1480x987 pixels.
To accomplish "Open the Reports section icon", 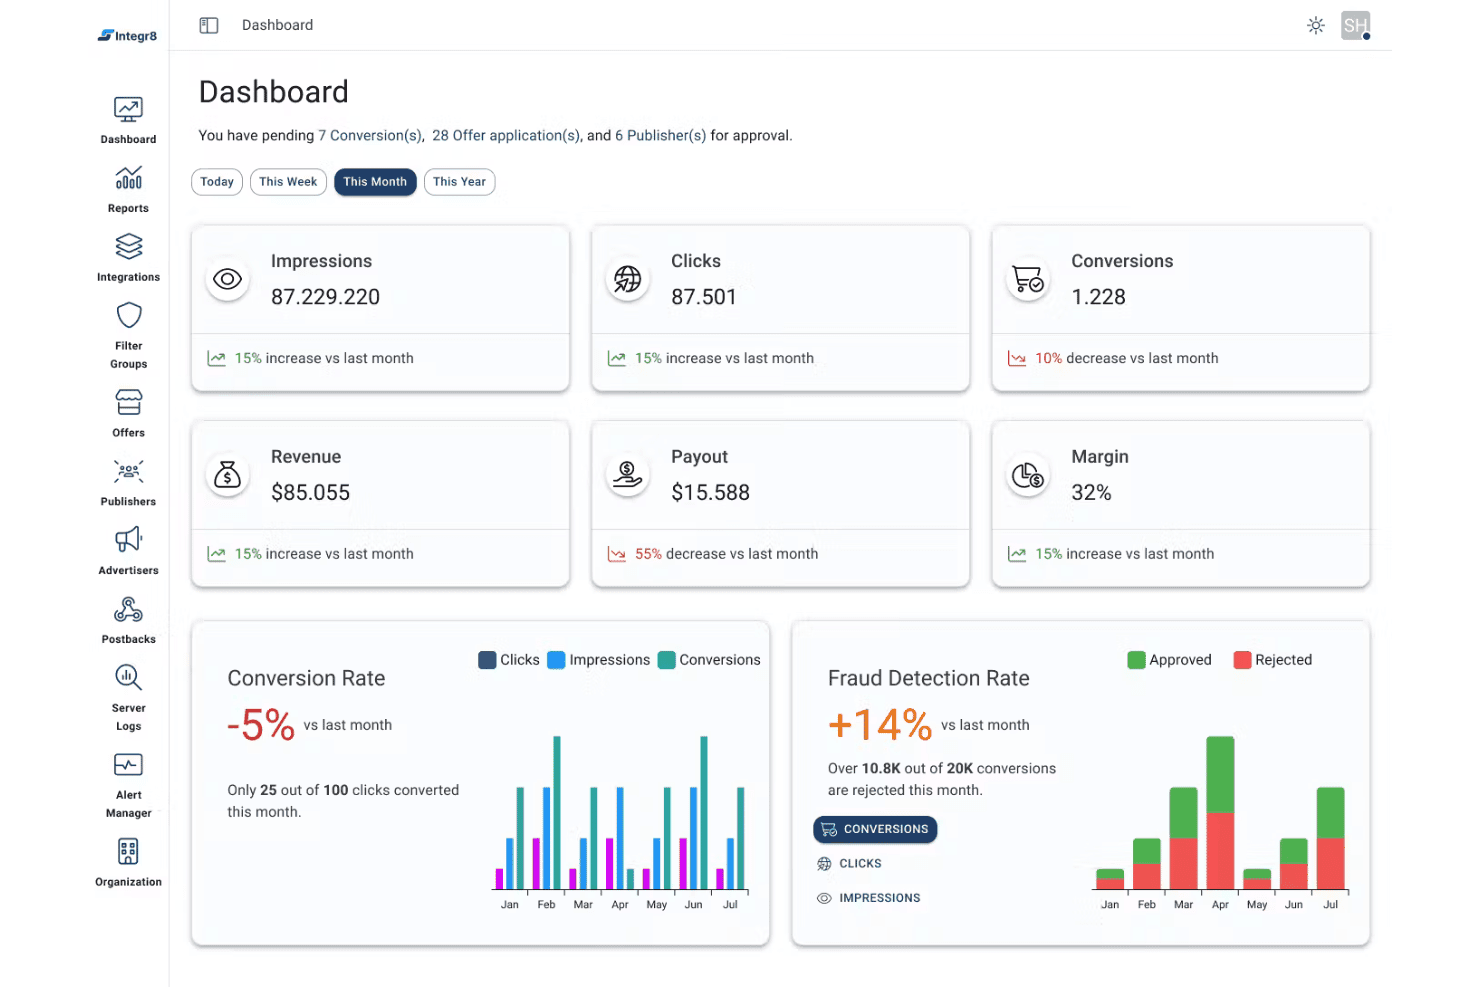I will coord(128,178).
